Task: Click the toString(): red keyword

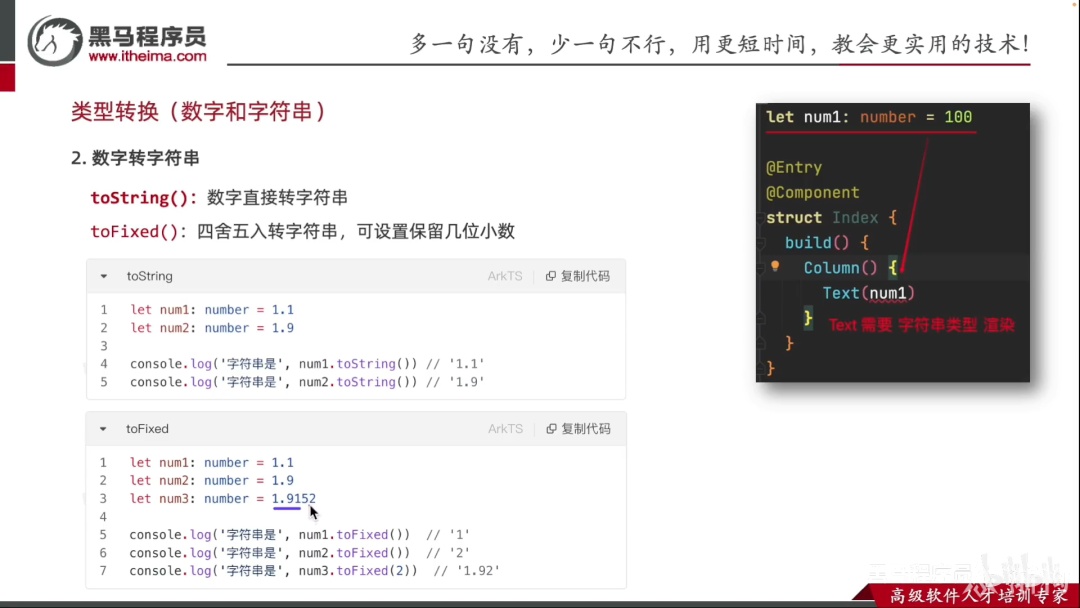Action: [143, 198]
